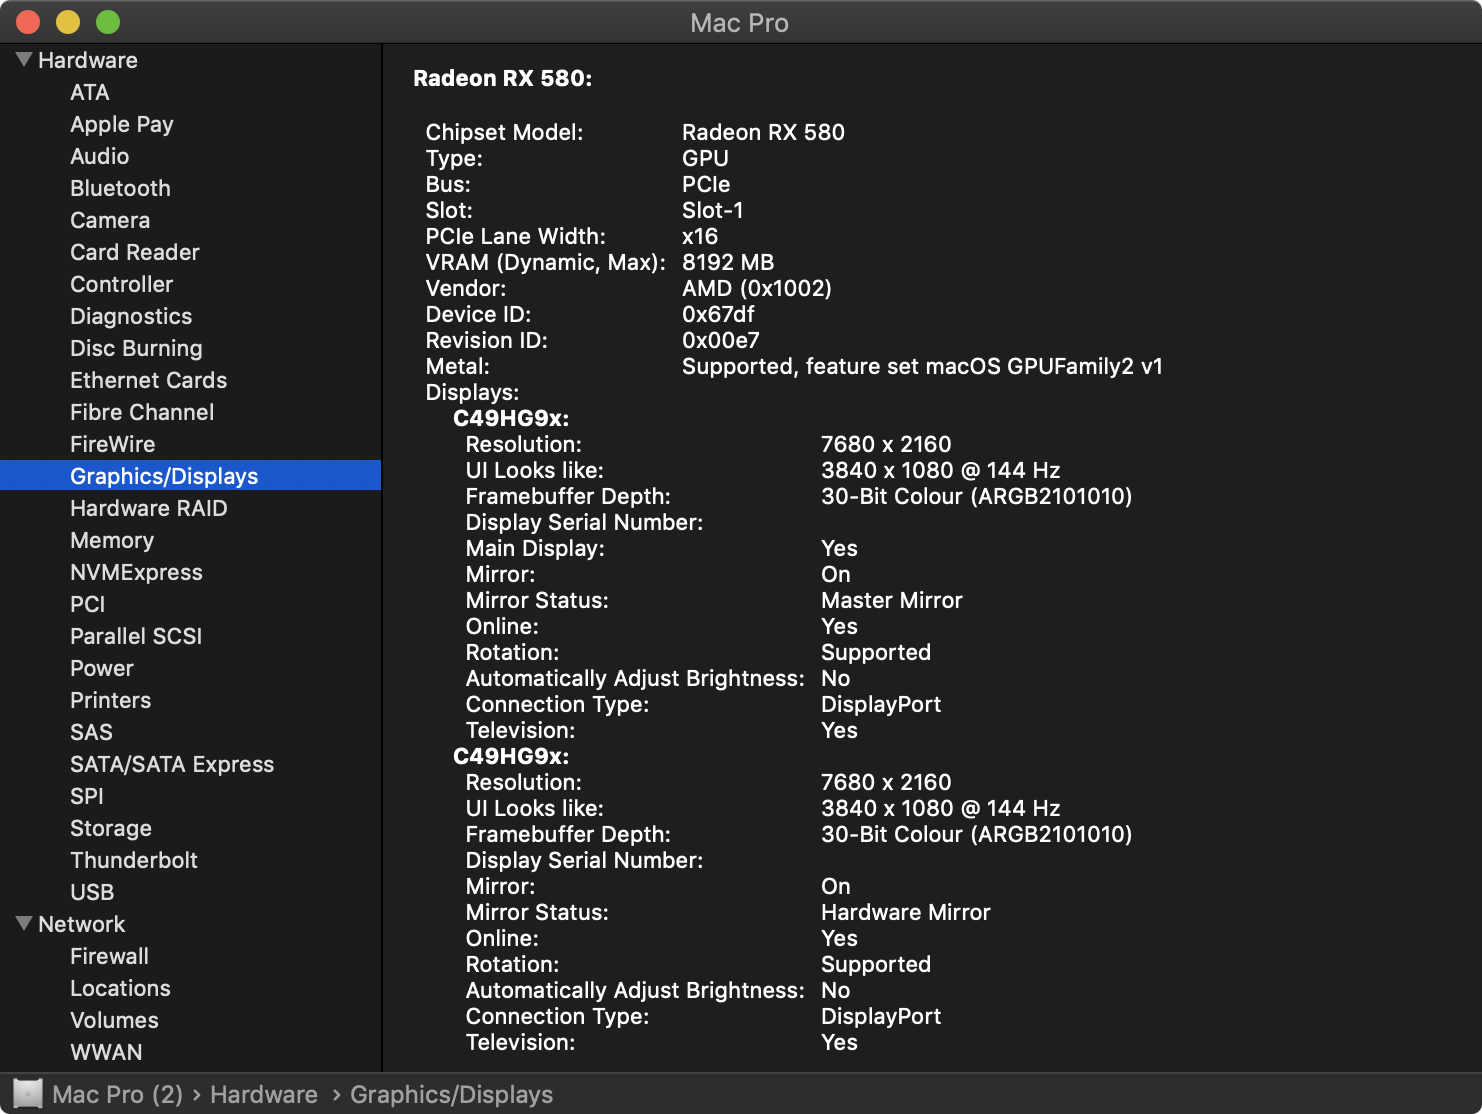Open Hardware RAID info
Screen dimensions: 1482x1114
(x=149, y=508)
